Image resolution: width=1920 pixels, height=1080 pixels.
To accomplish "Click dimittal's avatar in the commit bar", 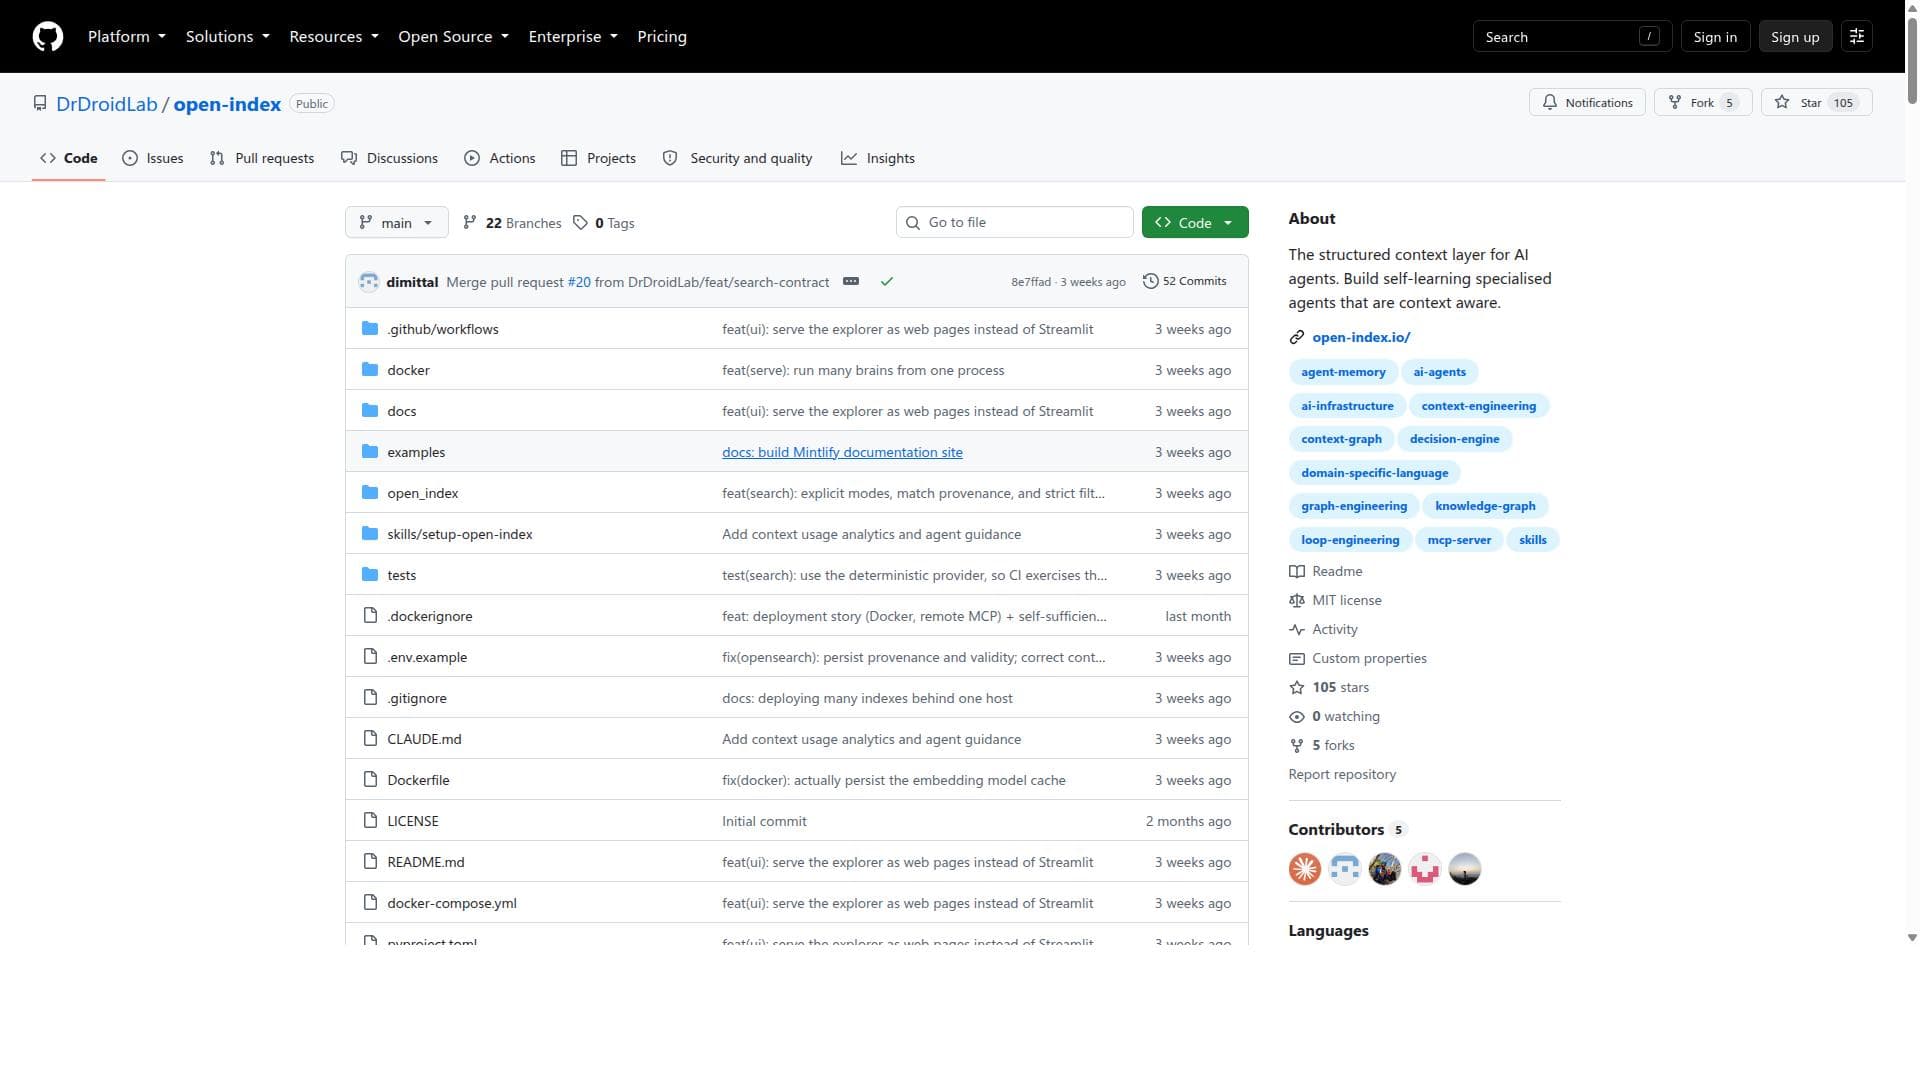I will 369,282.
